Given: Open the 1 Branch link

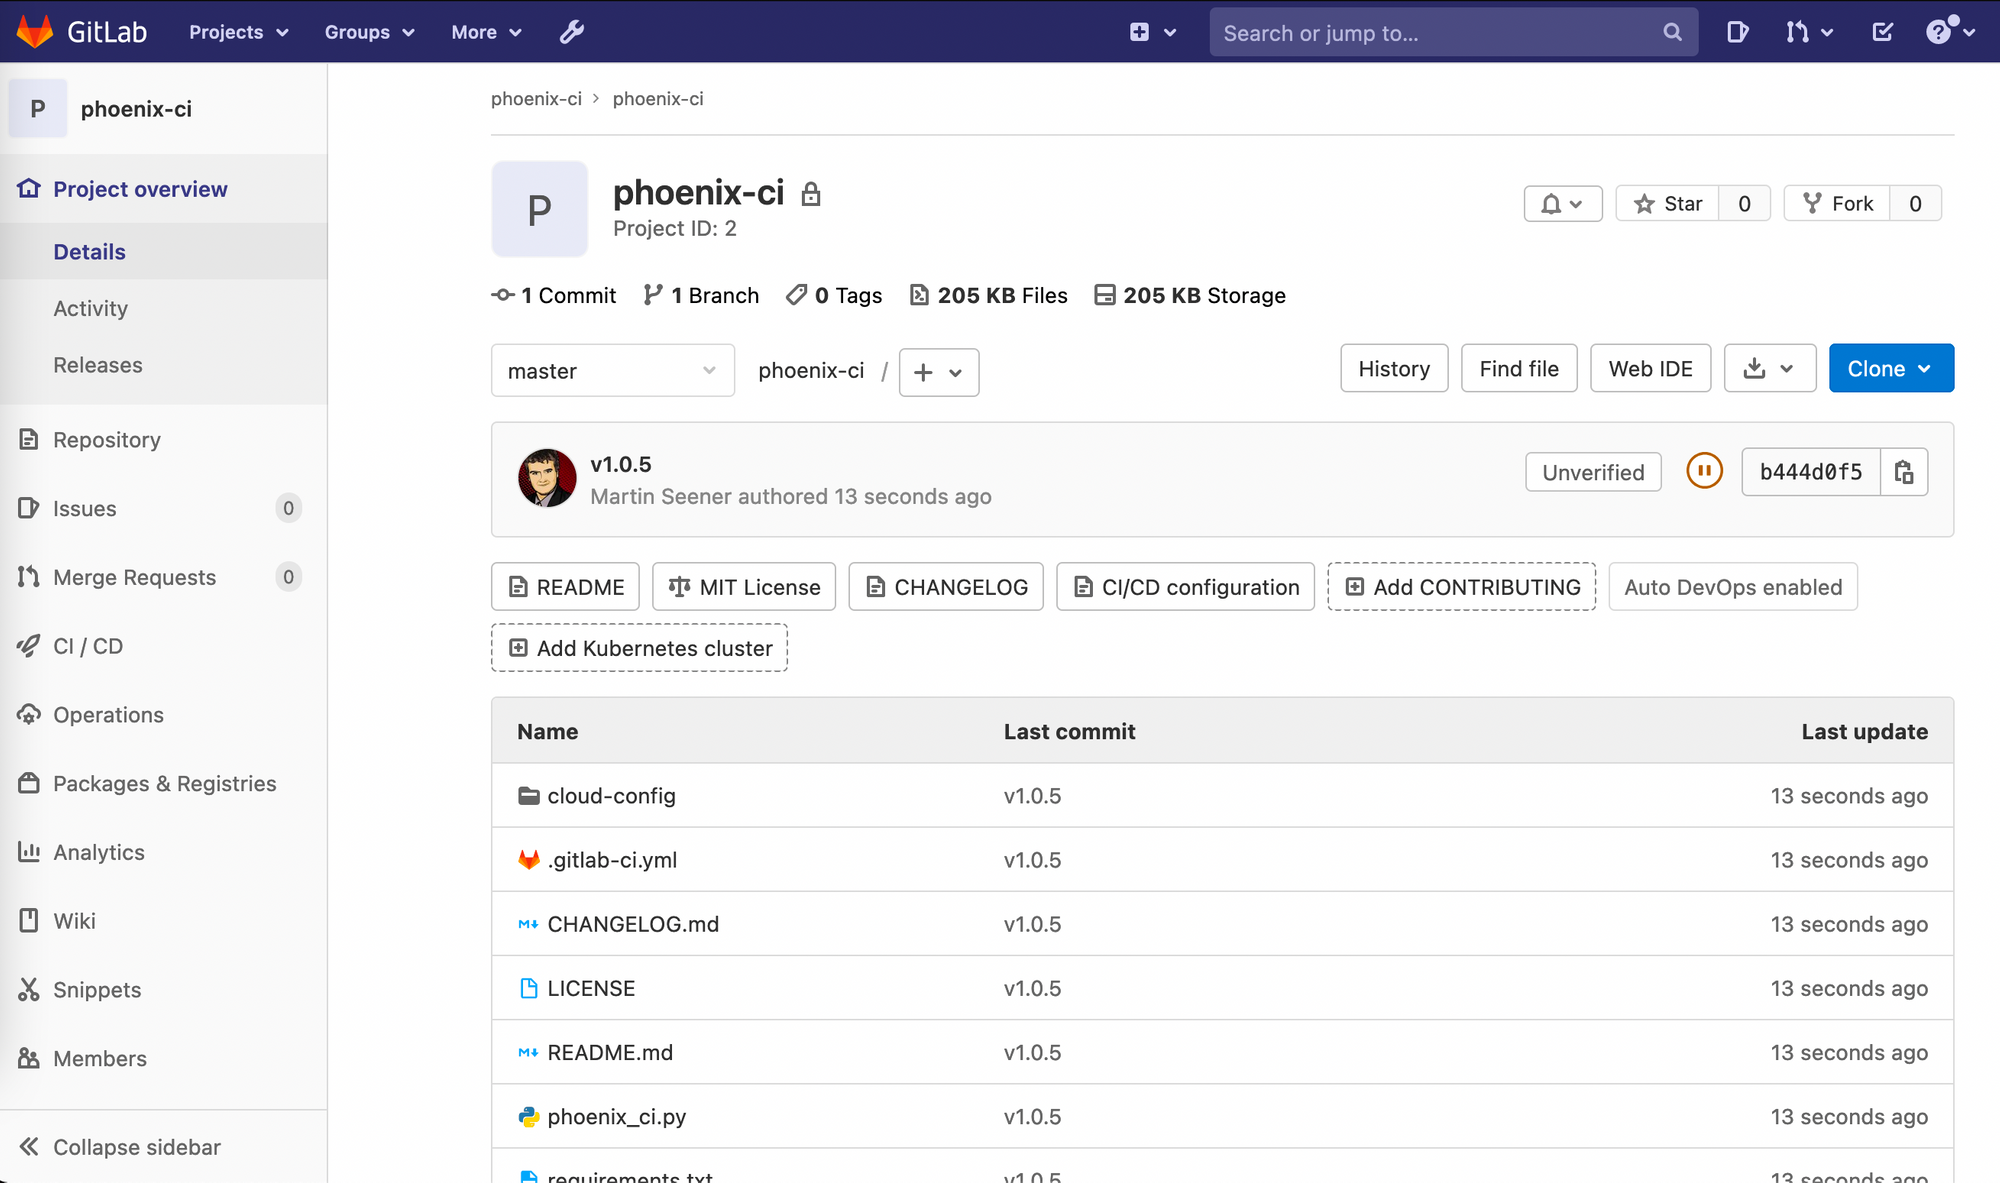Looking at the screenshot, I should 701,295.
